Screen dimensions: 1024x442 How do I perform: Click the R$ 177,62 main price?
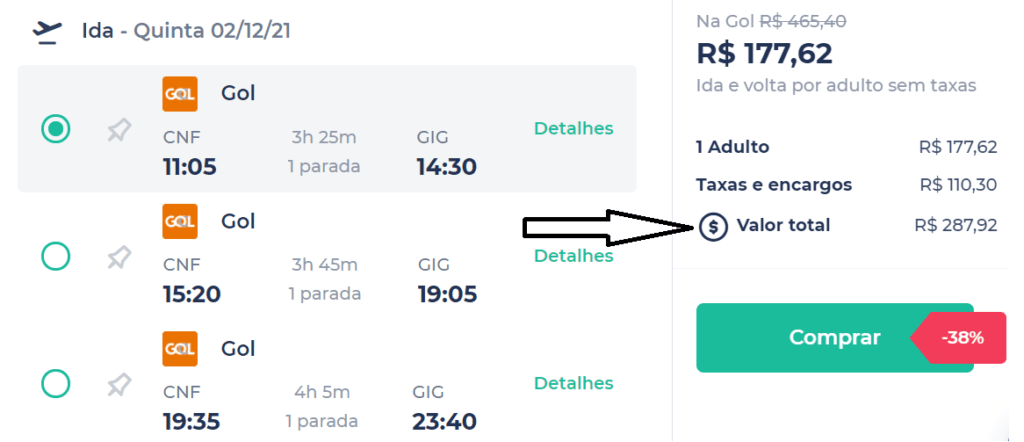tap(765, 54)
